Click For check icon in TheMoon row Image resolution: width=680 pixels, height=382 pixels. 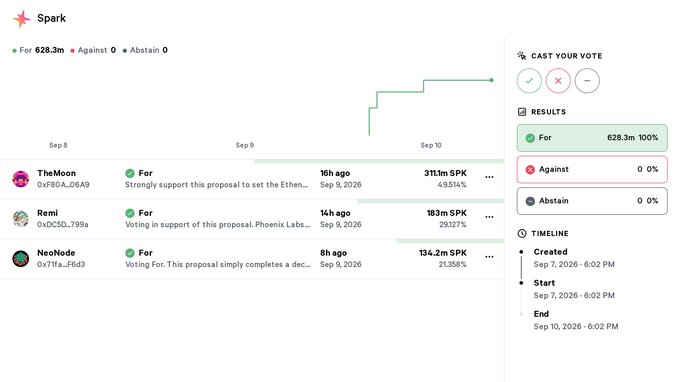pos(130,173)
